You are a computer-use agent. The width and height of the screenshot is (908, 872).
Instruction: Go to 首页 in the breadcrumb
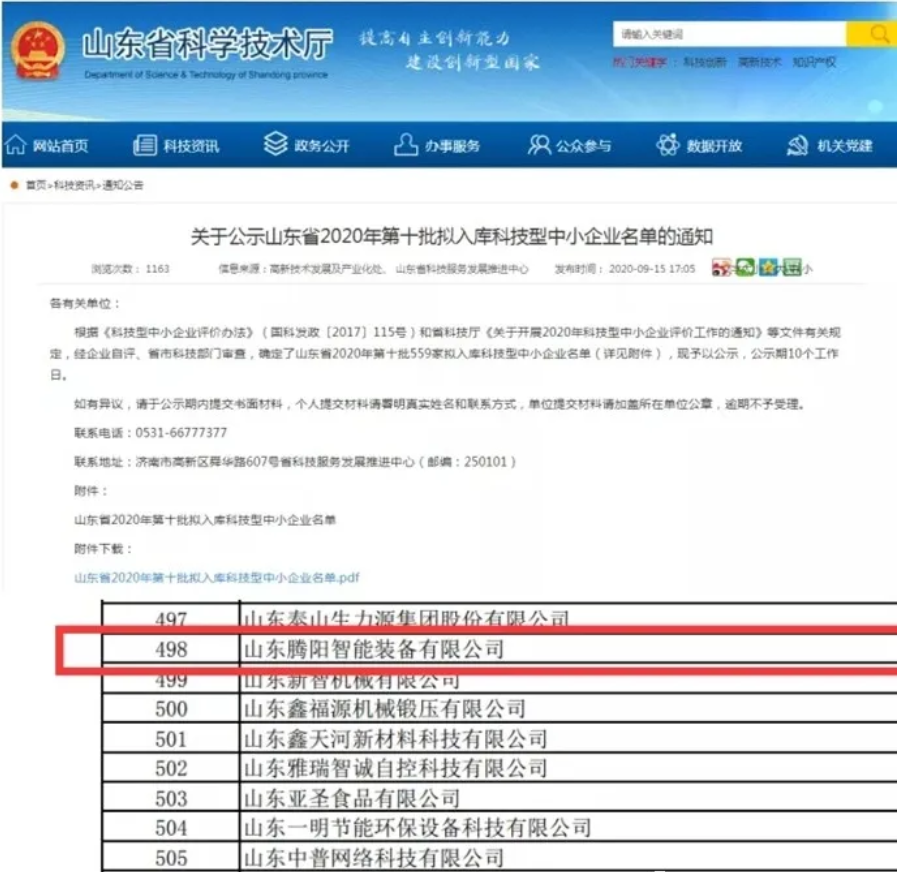point(36,185)
